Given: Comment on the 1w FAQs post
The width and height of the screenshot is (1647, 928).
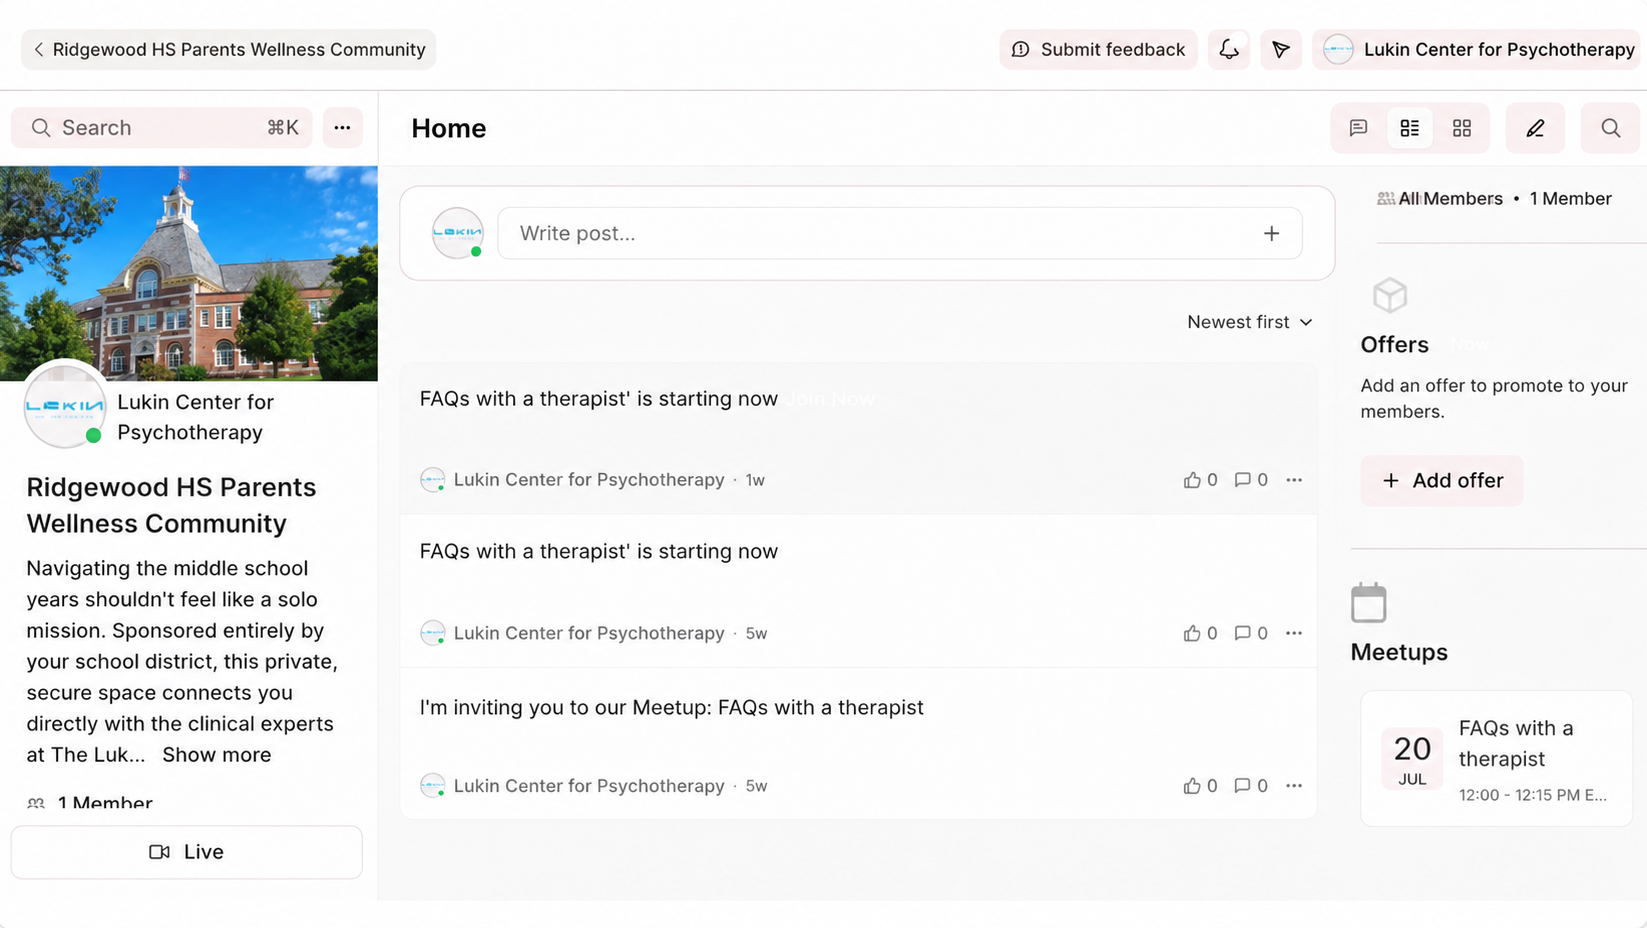Looking at the screenshot, I should [x=1250, y=480].
